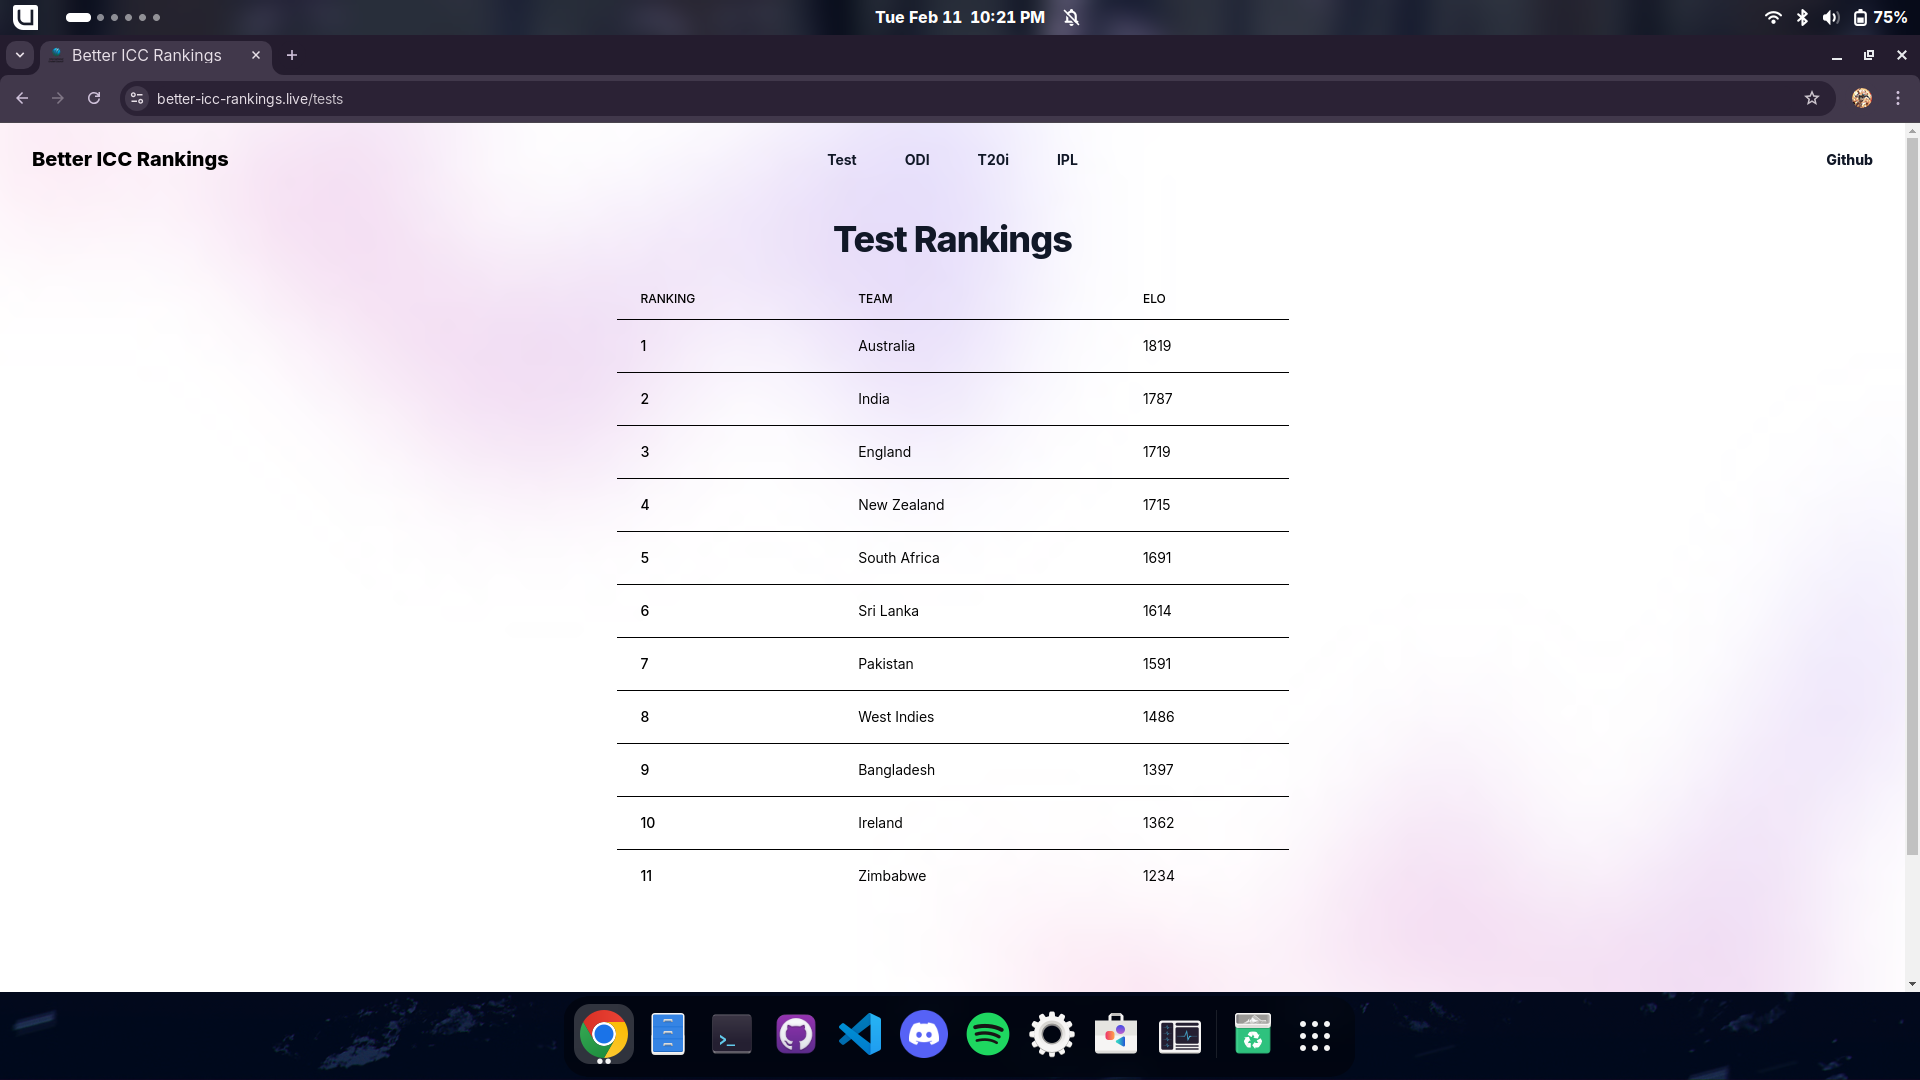Viewport: 1920px width, 1080px height.
Task: Click the ELO value 1486
Action: click(x=1158, y=717)
